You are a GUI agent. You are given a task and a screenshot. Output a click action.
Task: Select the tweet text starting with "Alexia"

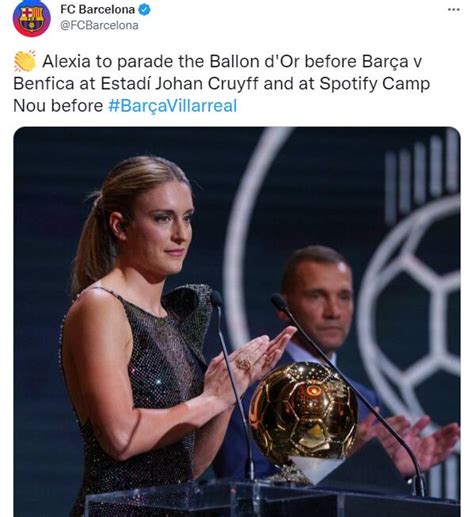pos(222,83)
